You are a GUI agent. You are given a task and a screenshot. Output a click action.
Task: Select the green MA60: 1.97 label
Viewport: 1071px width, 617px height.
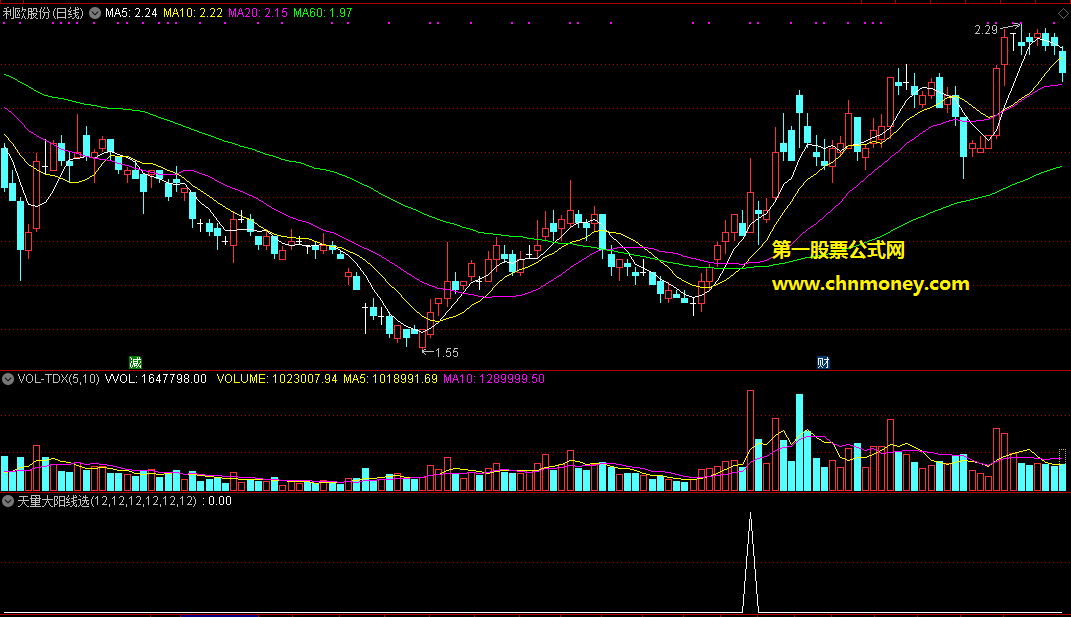coord(322,13)
